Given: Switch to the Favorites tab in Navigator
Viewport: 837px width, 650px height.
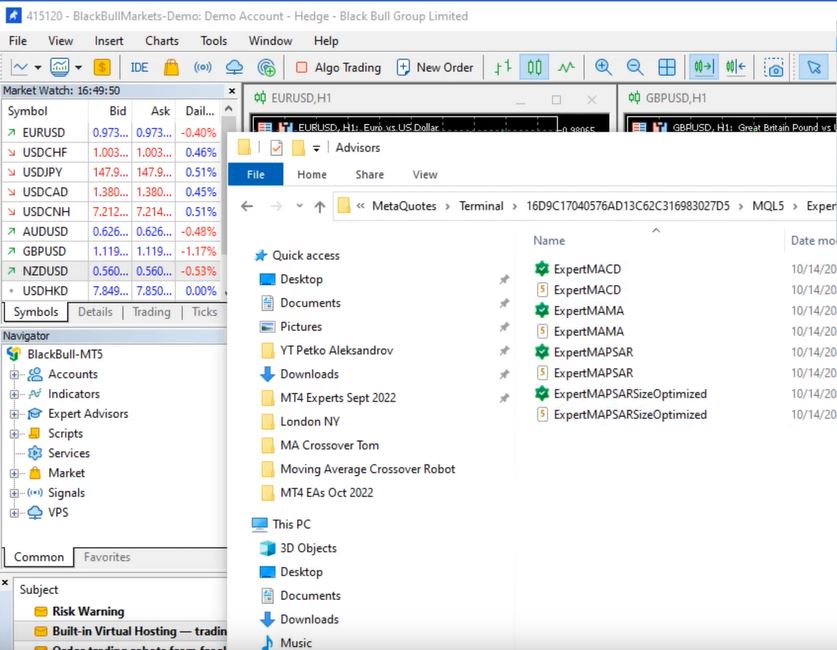Looking at the screenshot, I should click(x=106, y=557).
